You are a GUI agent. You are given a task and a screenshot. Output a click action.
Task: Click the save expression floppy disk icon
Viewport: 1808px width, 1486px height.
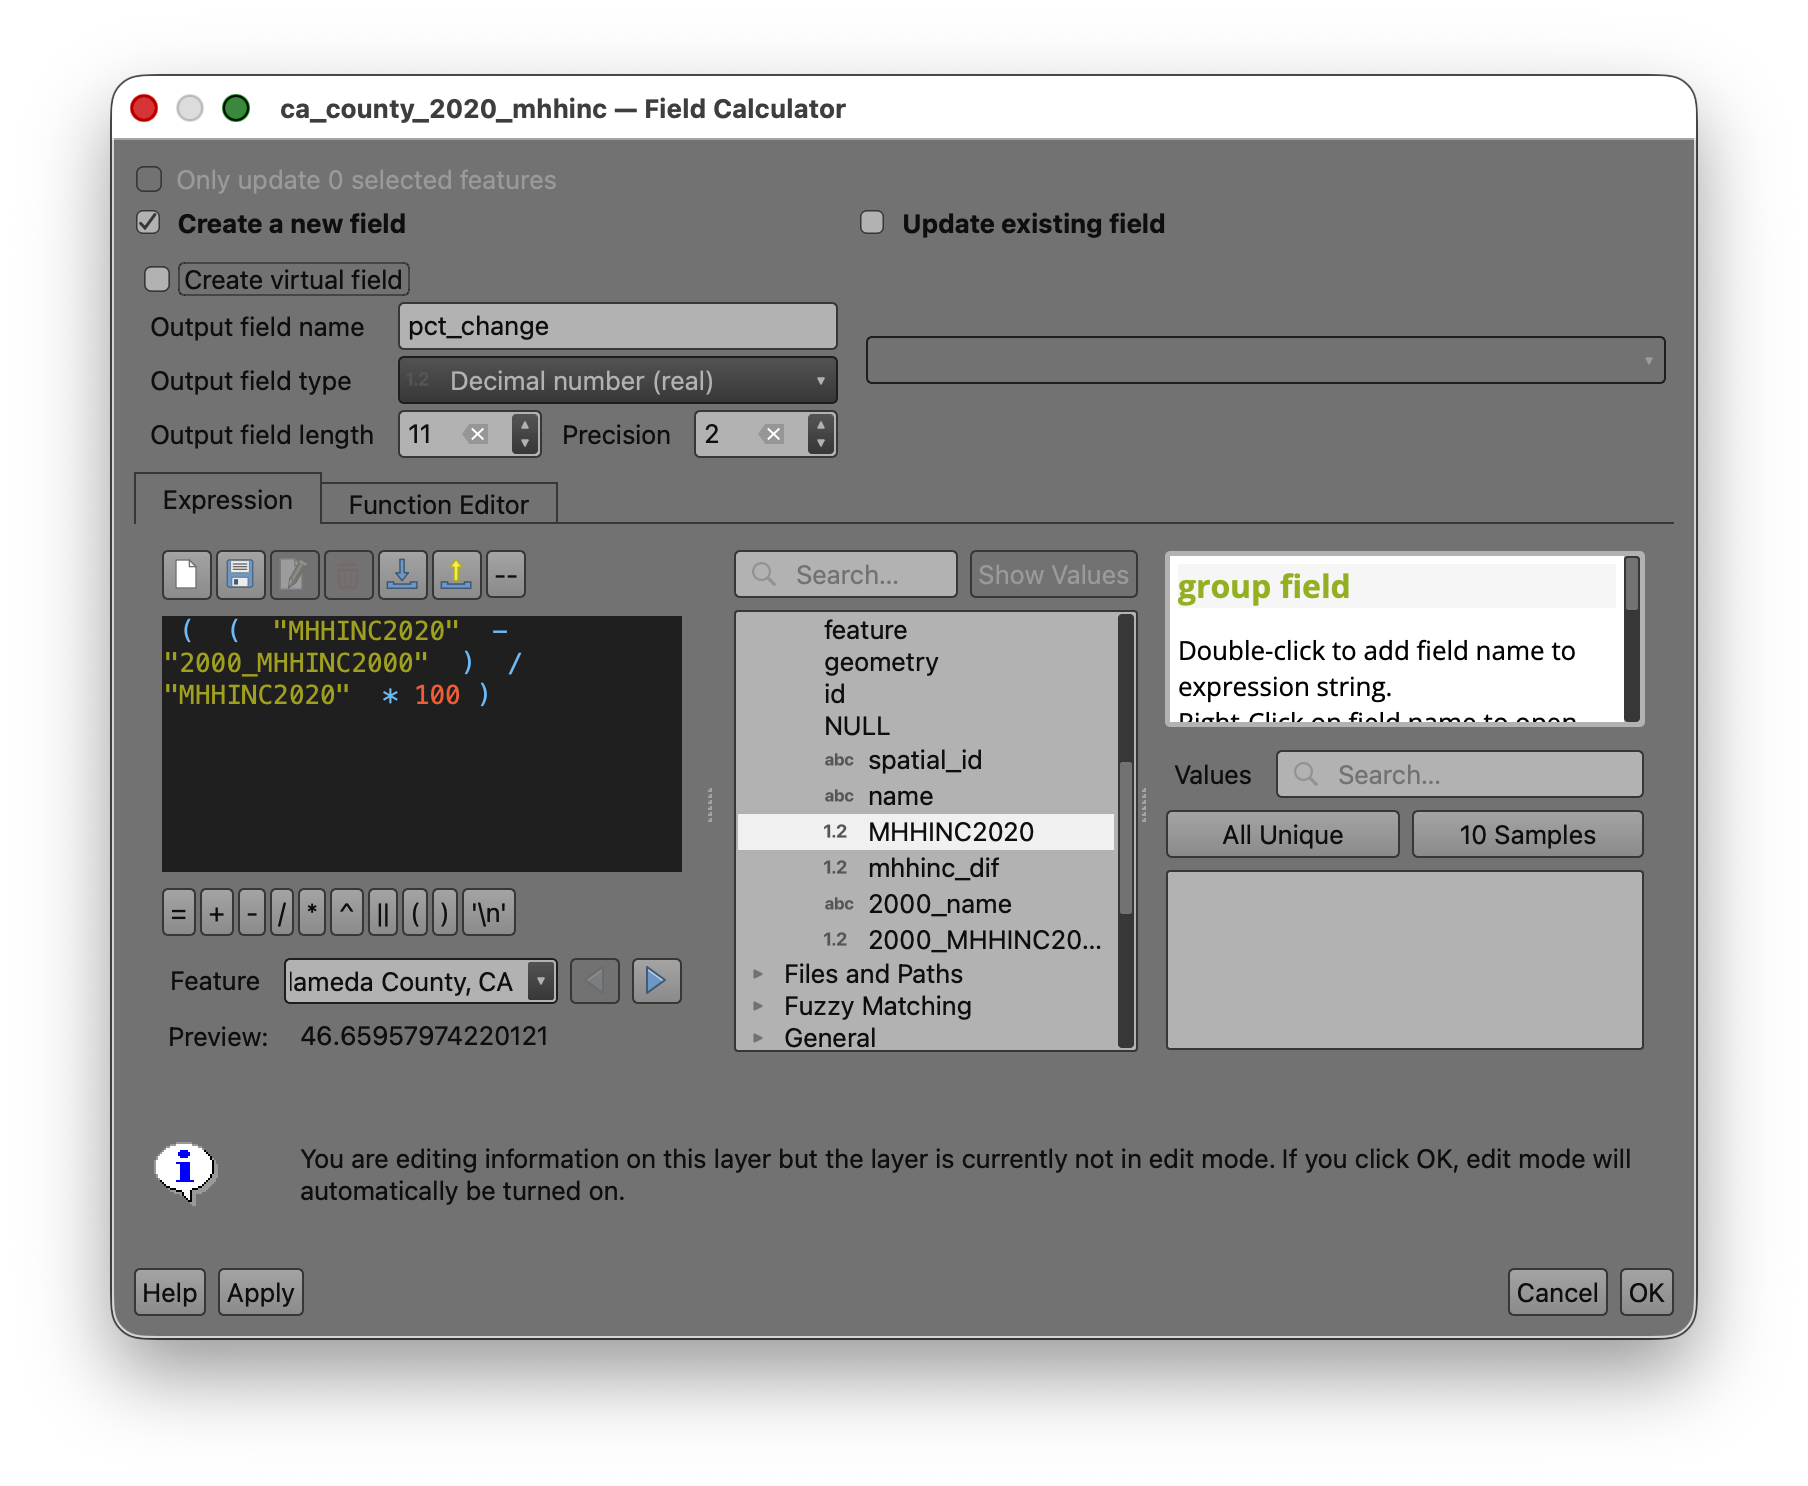[x=240, y=575]
